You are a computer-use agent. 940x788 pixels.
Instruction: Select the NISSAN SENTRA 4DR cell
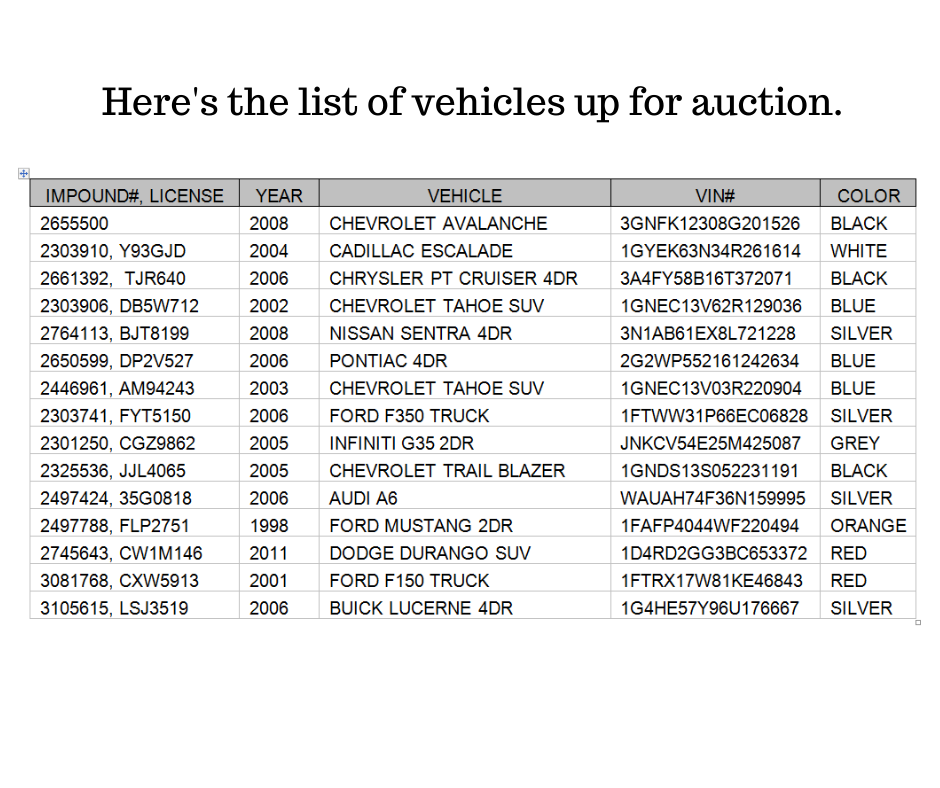465,333
